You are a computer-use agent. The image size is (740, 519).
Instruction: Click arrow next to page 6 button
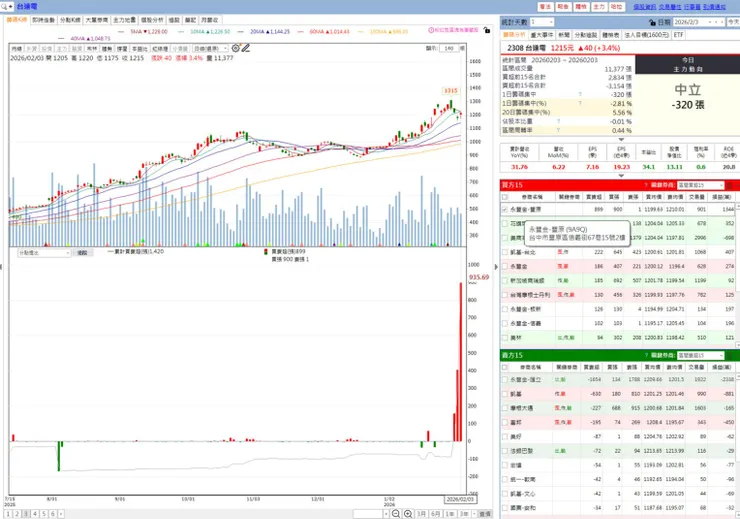click(61, 514)
